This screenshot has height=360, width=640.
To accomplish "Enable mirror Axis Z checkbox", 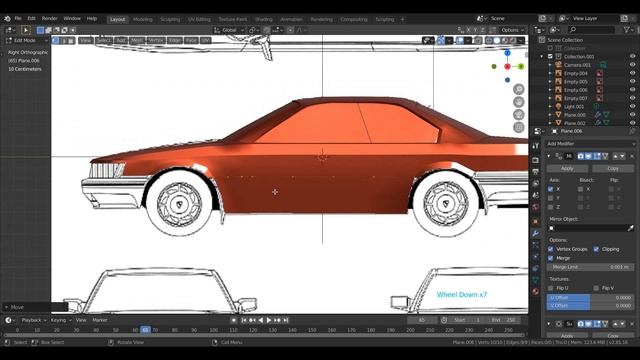I will coord(551,207).
